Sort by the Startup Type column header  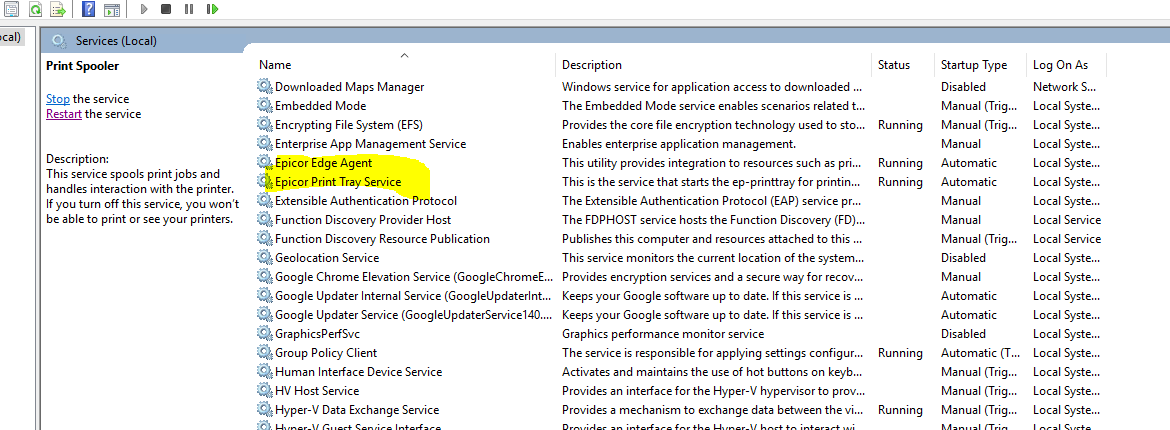point(973,65)
